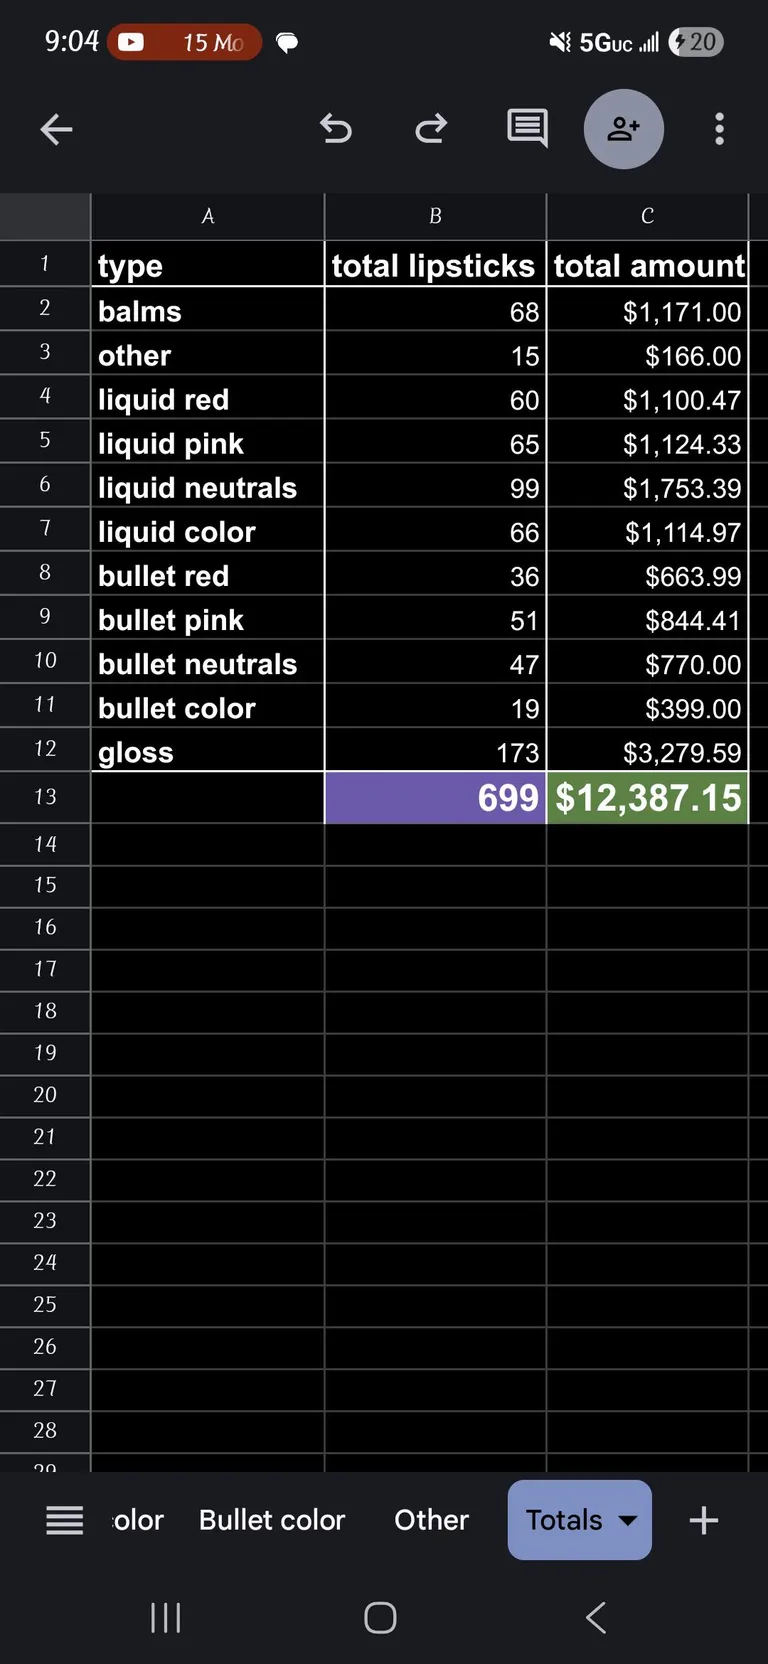768x1664 pixels.
Task: Switch to the Other sheet
Action: [431, 1520]
